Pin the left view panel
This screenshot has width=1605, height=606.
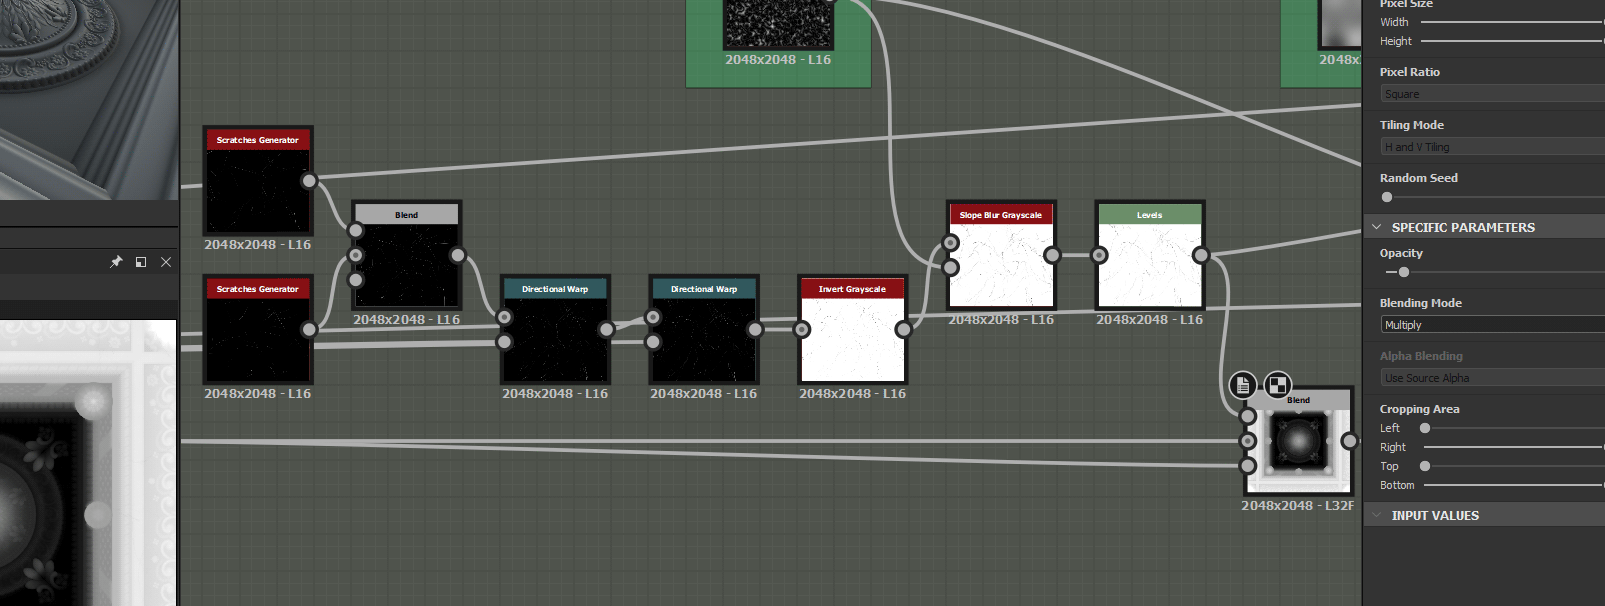pos(116,262)
